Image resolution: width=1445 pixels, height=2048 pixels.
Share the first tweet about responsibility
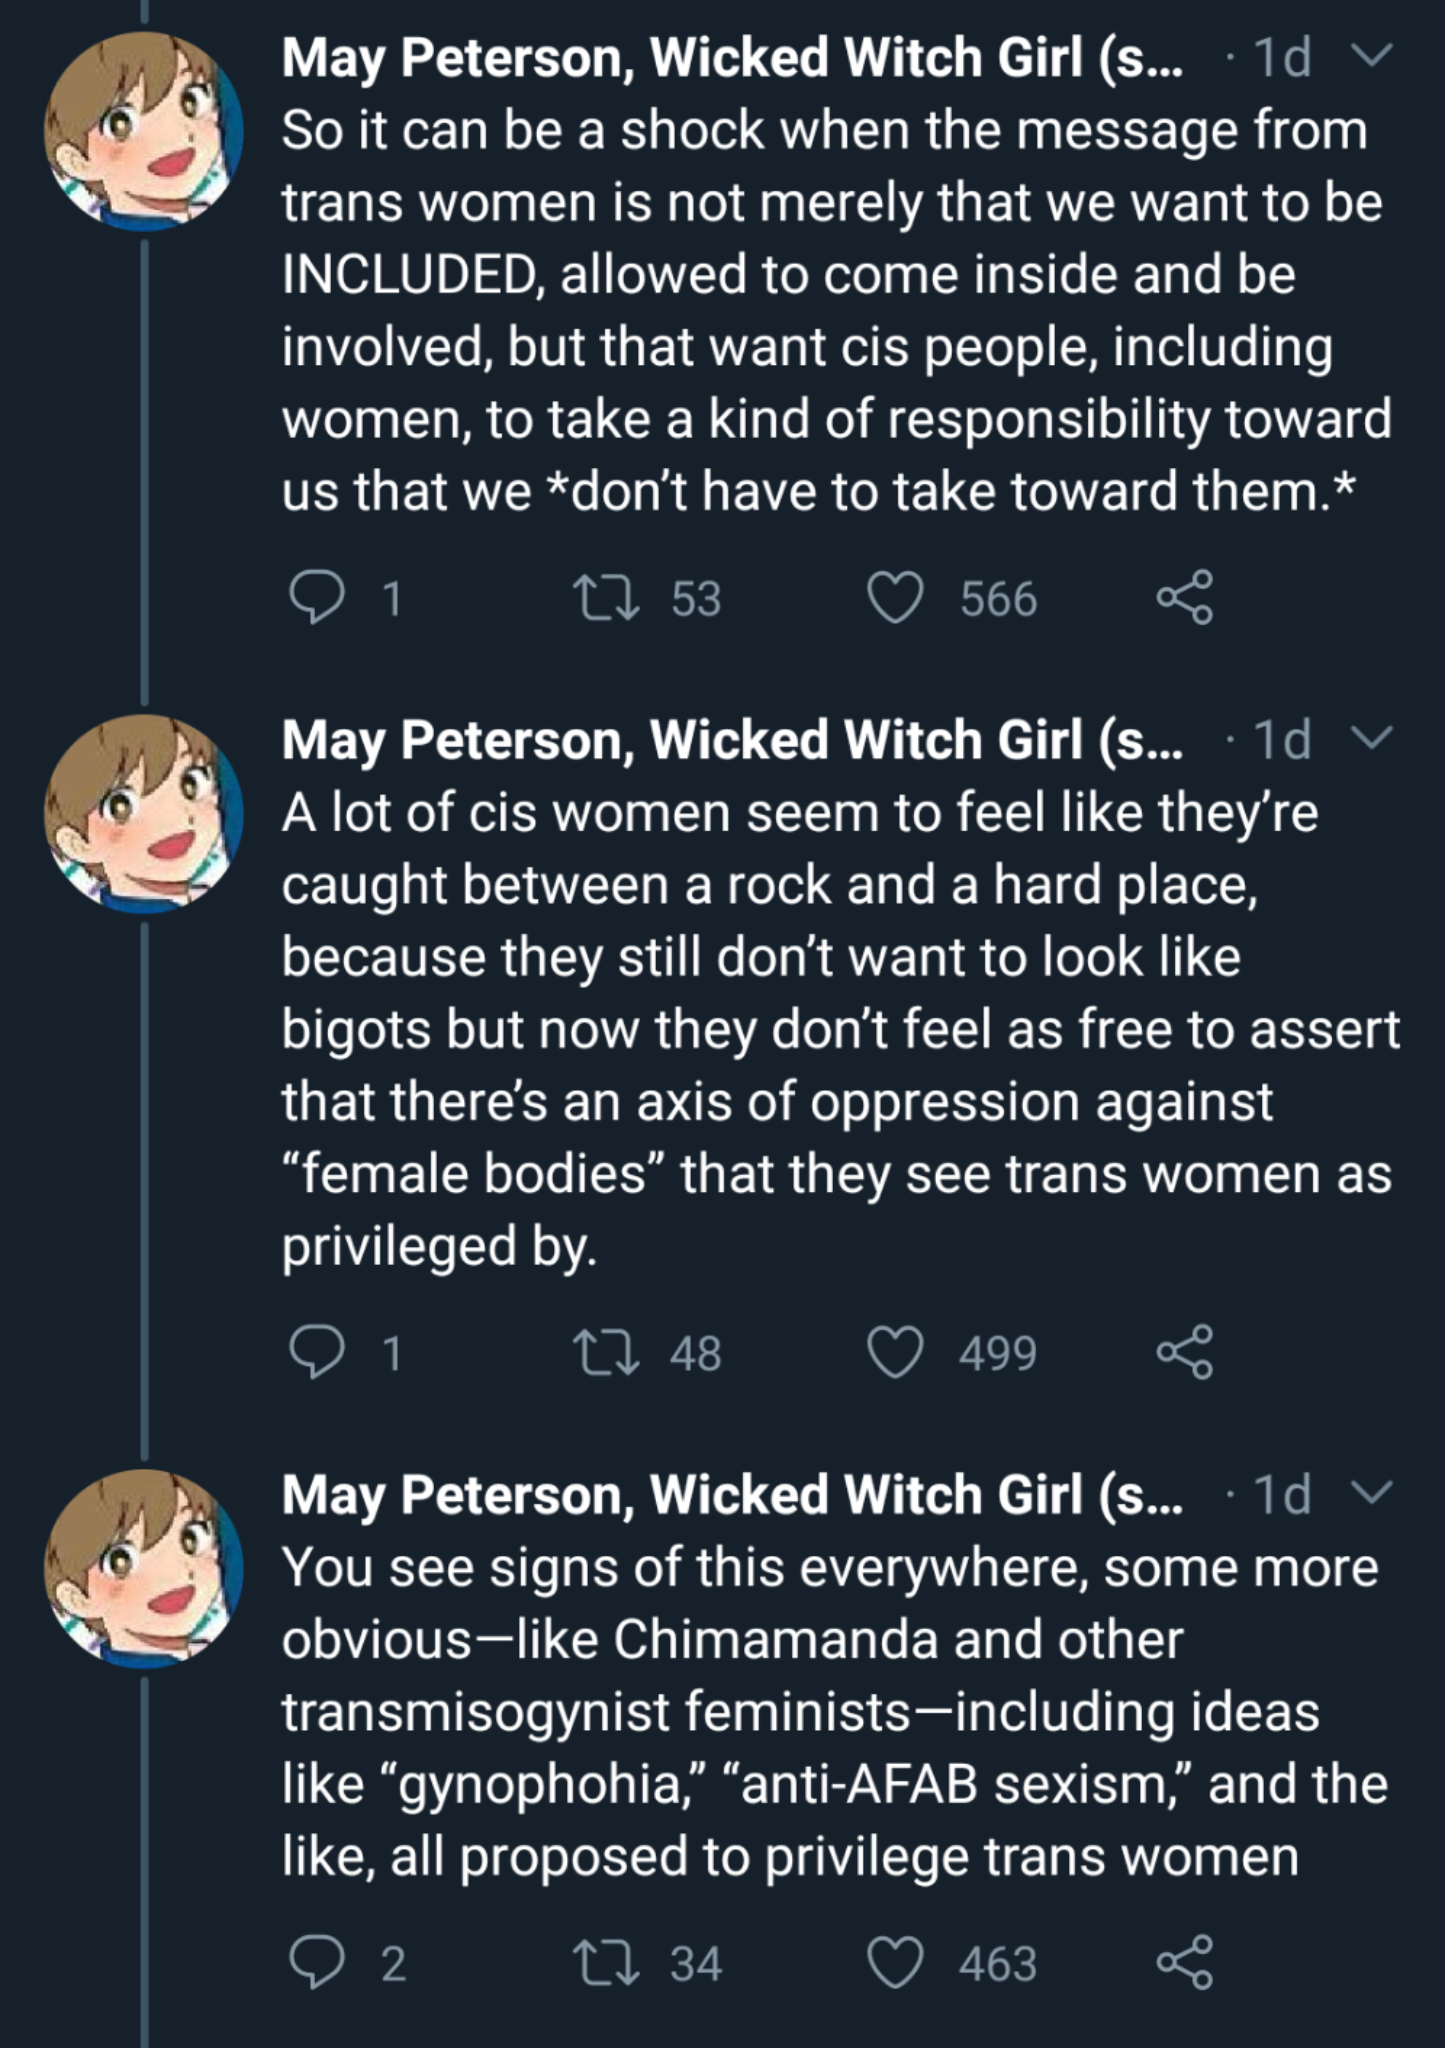1185,598
